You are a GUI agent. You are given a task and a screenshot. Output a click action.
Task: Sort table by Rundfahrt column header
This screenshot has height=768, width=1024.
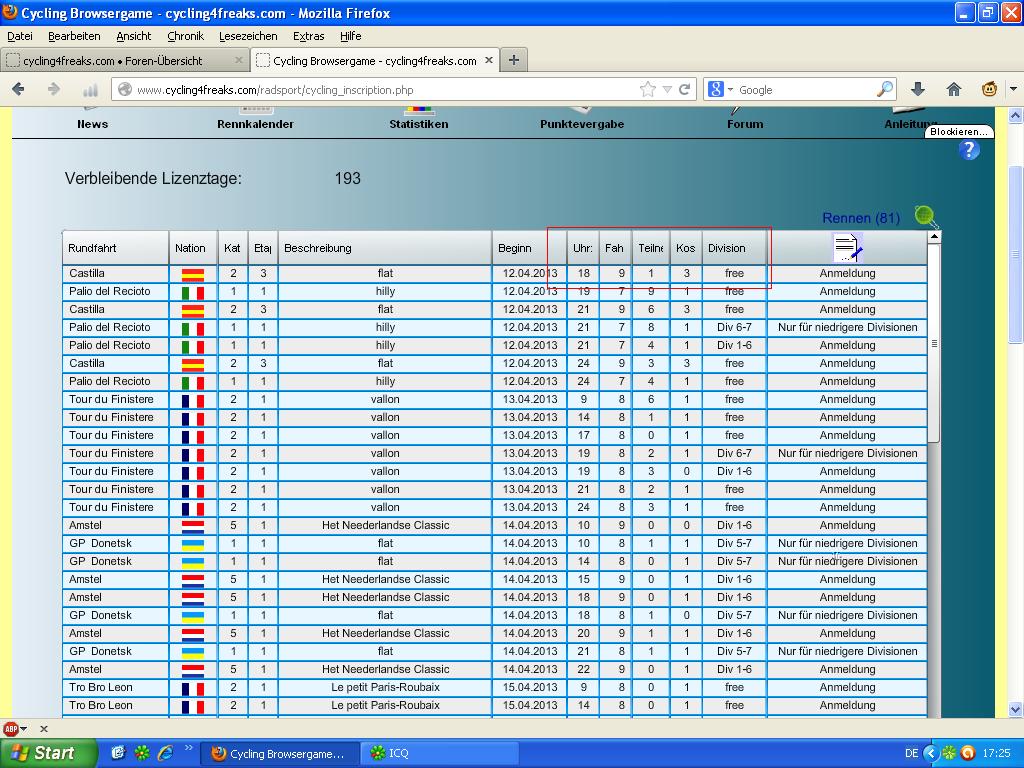pos(116,248)
